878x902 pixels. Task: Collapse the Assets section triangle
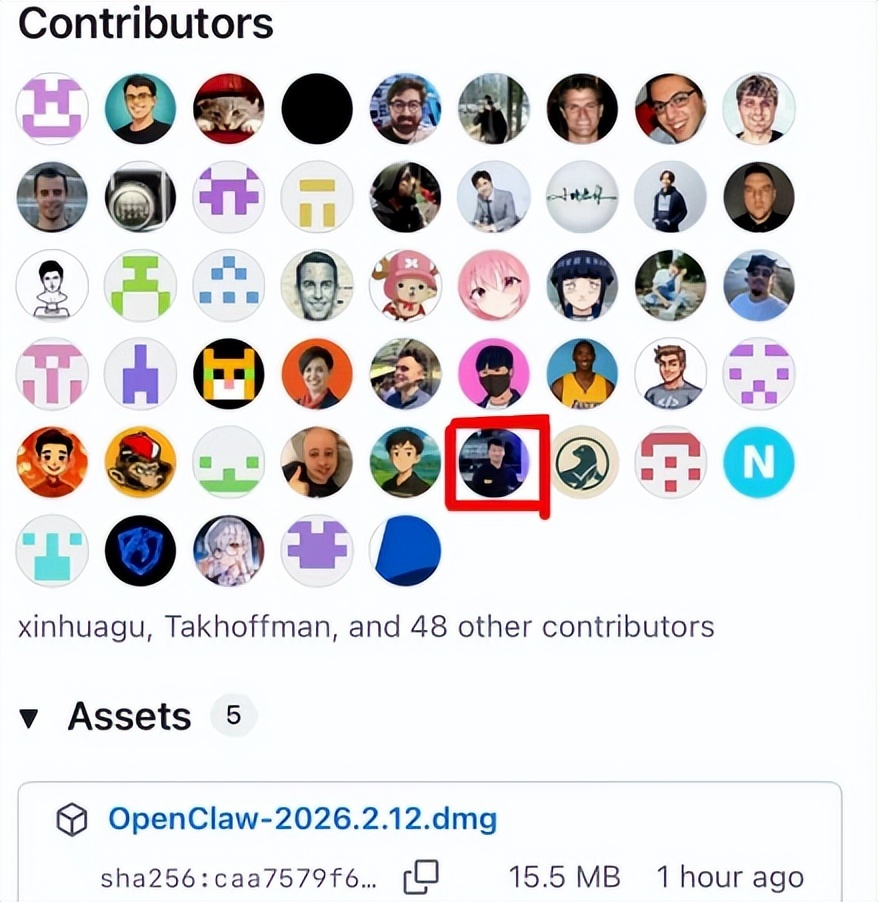tap(29, 717)
